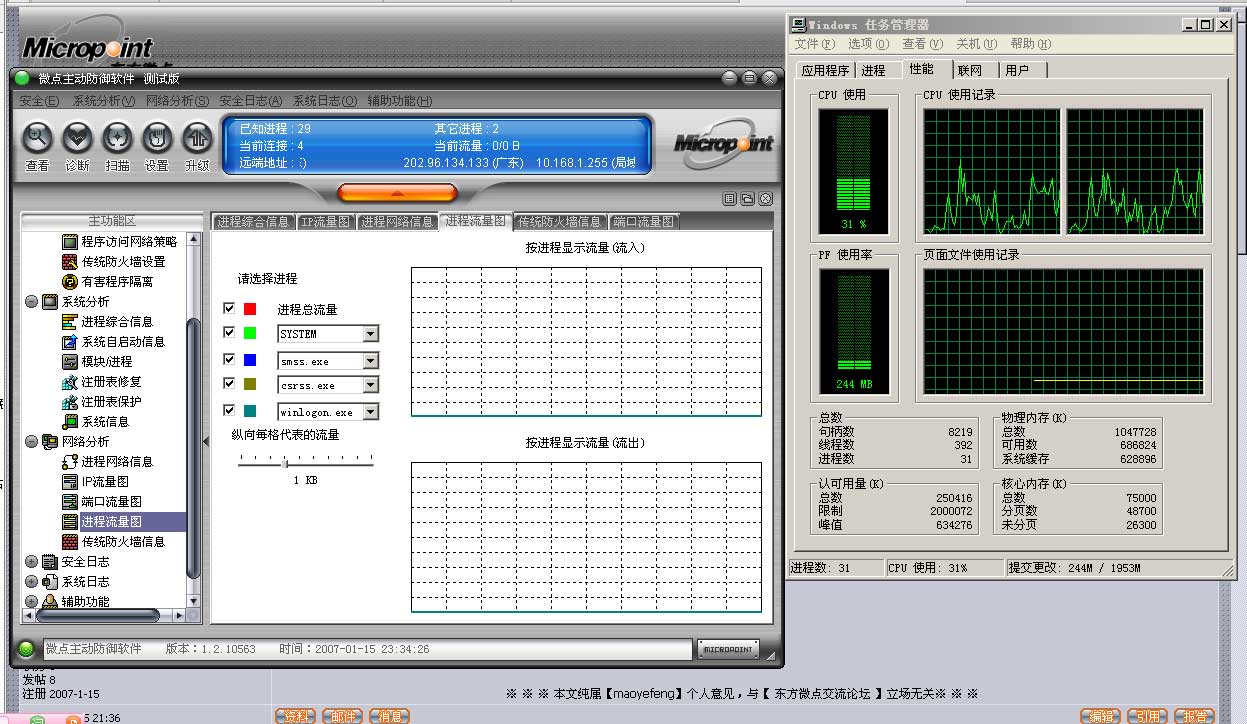Open 传统防火墙信息 in the sidebar tree
The height and width of the screenshot is (724, 1247).
(123, 541)
